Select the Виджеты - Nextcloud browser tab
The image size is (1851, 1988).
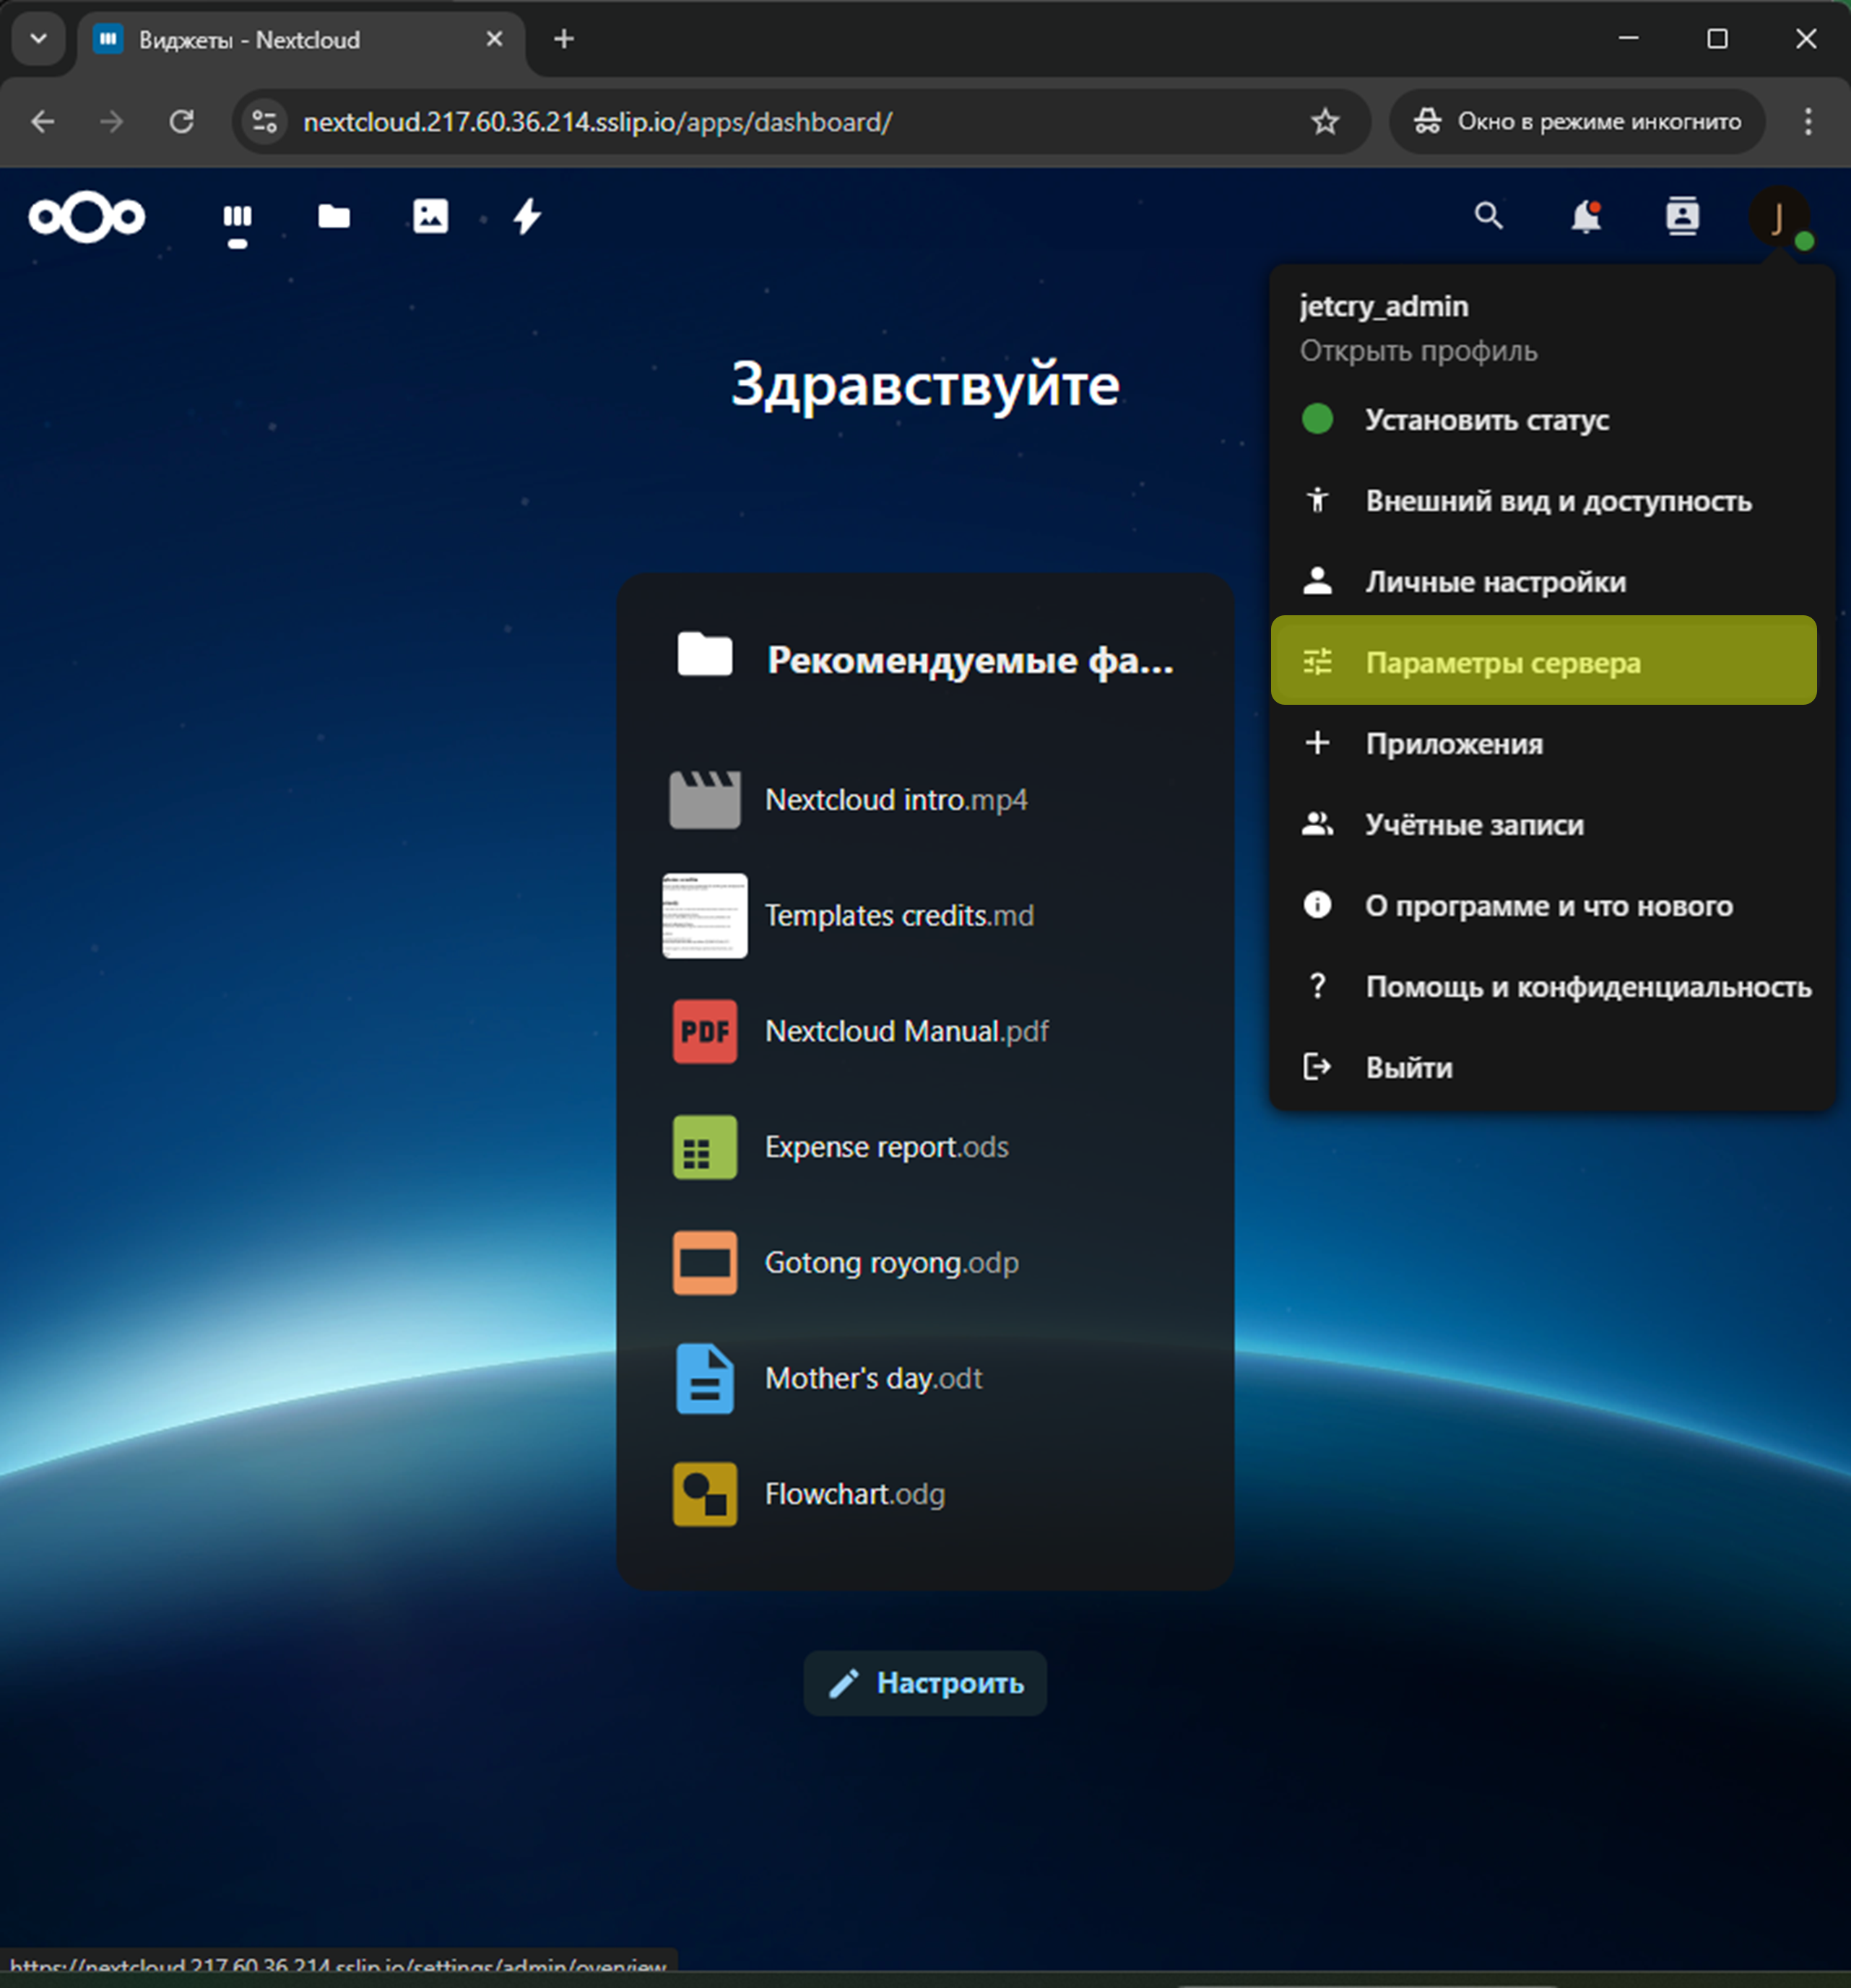point(300,40)
